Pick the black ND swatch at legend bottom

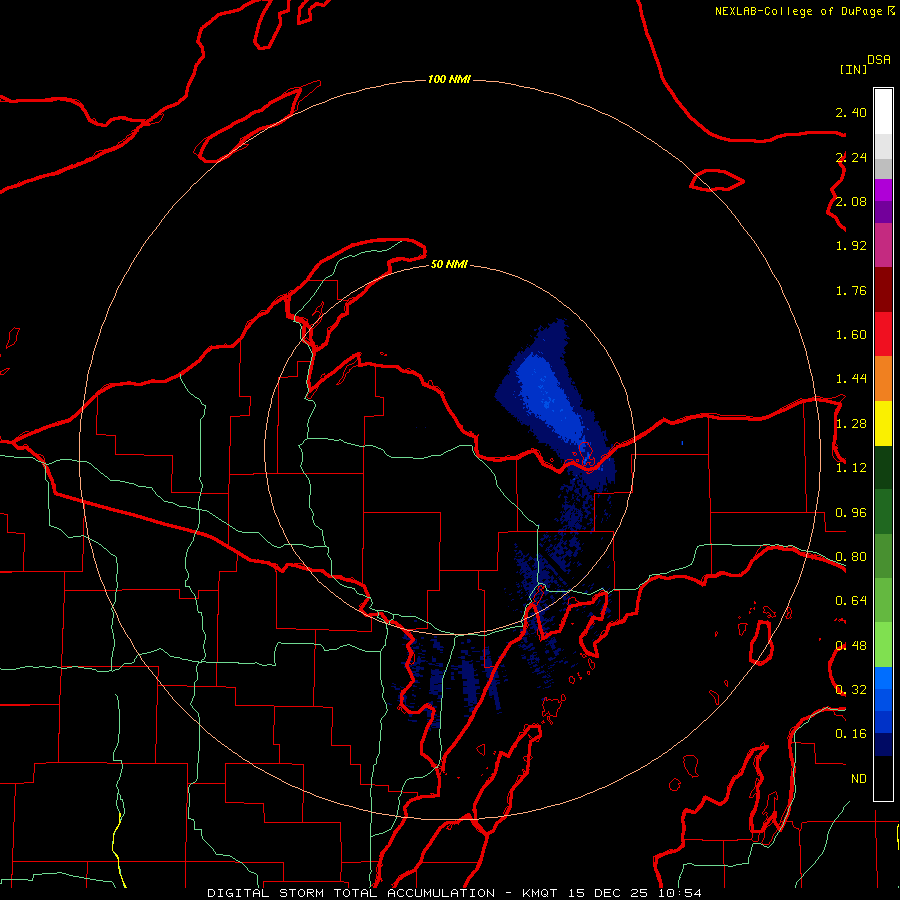pos(883,778)
